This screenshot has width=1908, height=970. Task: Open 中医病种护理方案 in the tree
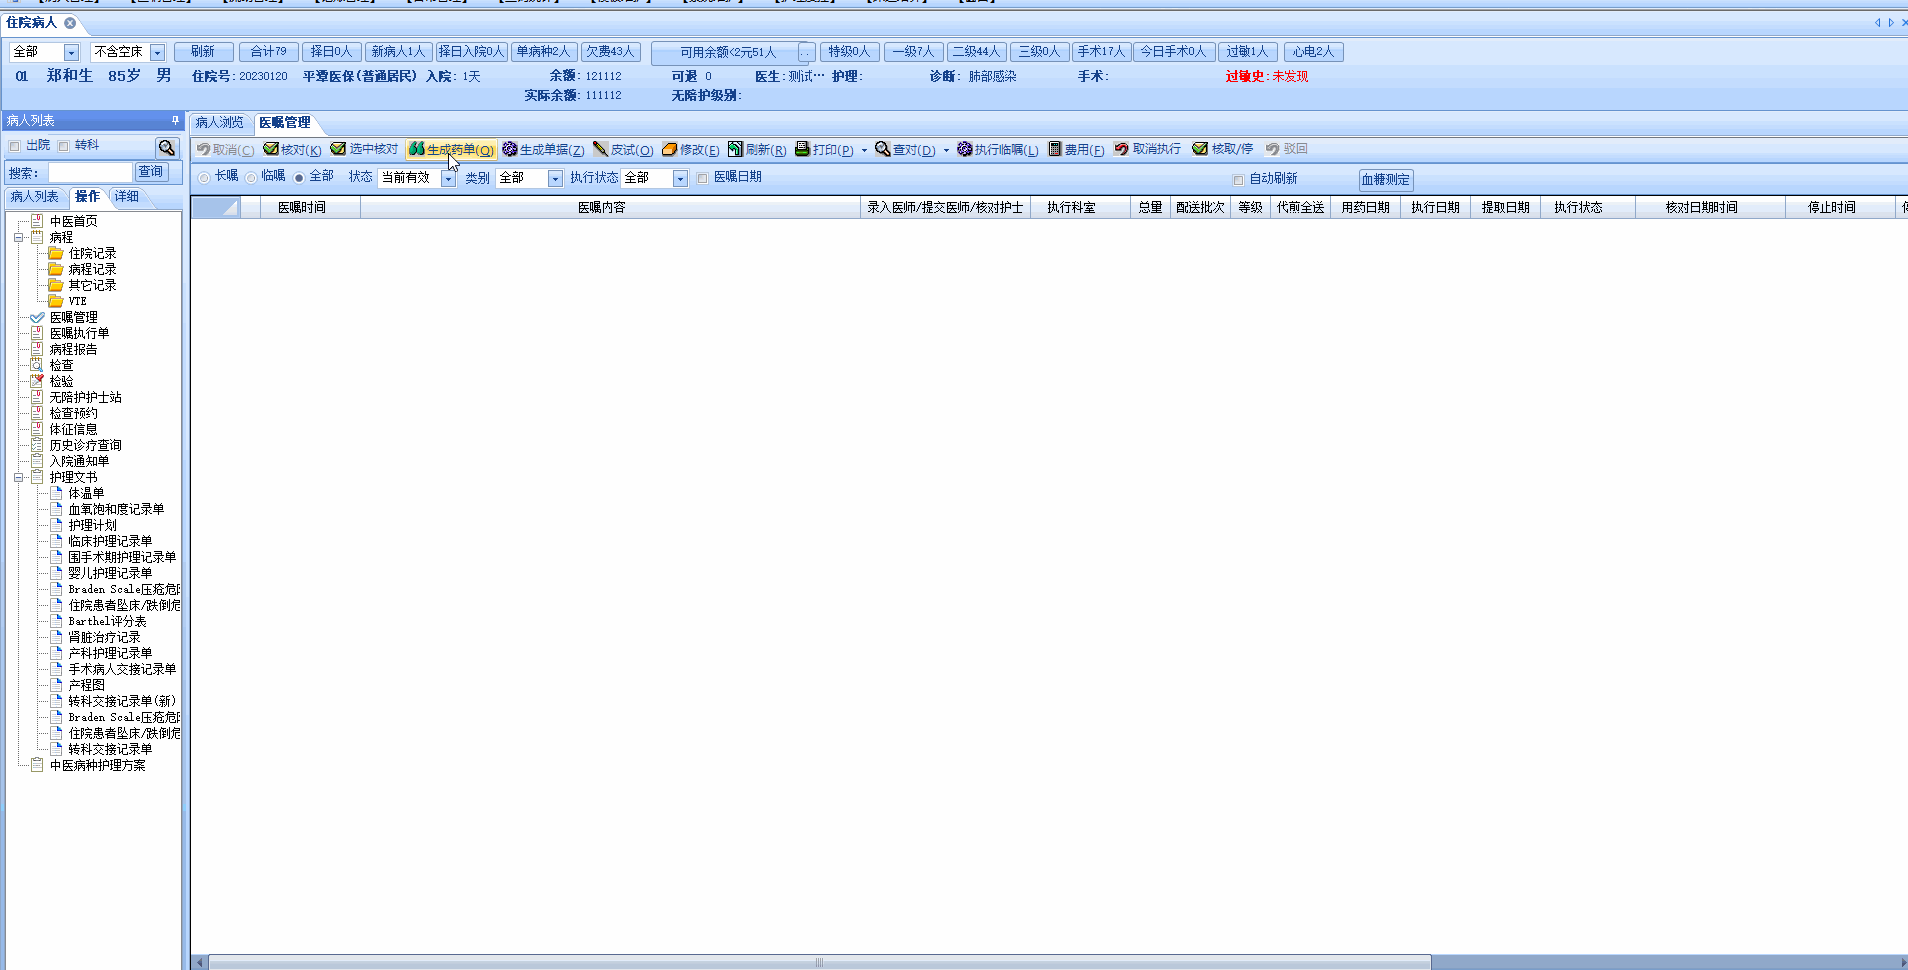tap(88, 765)
